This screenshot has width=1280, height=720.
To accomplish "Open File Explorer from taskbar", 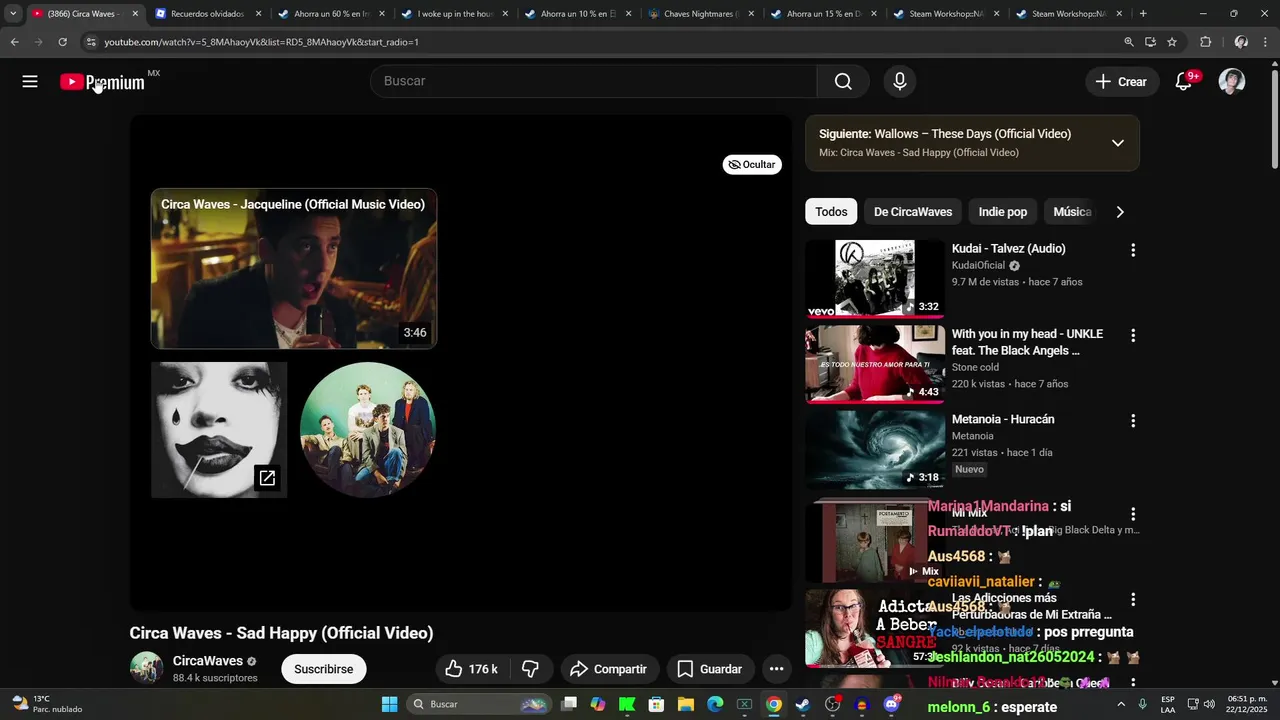I will 686,704.
